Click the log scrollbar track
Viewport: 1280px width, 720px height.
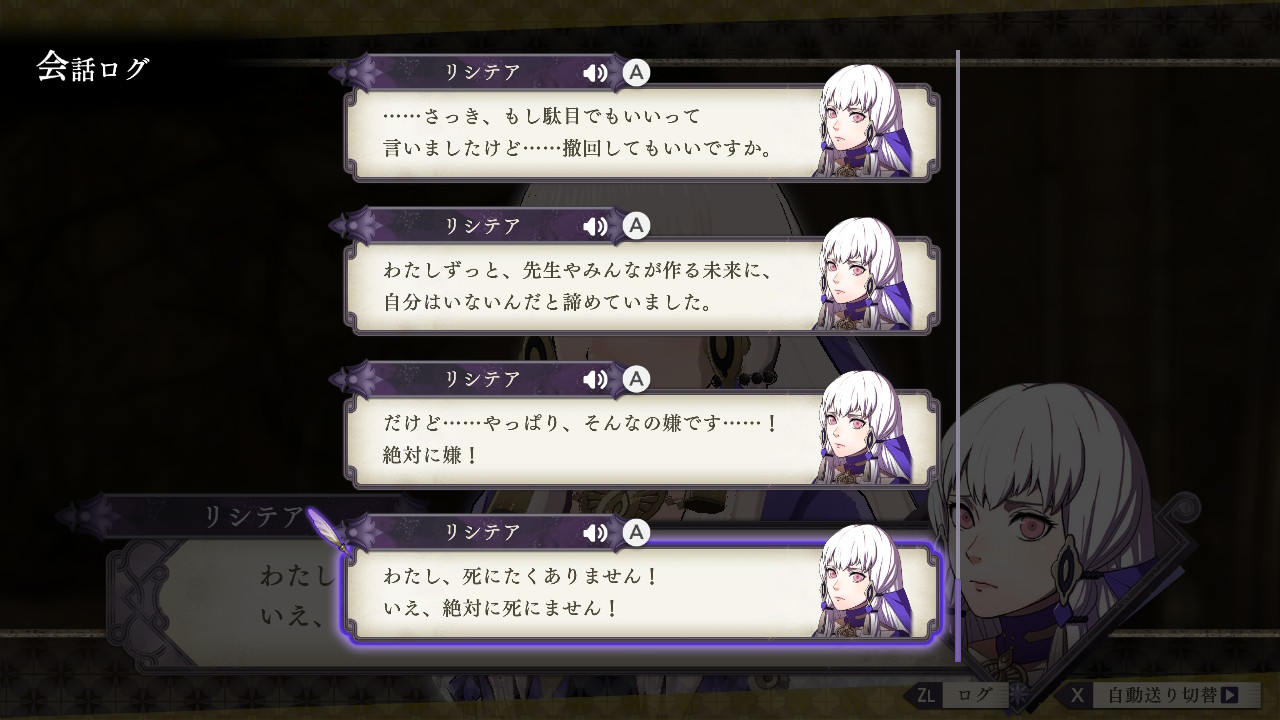(x=958, y=355)
